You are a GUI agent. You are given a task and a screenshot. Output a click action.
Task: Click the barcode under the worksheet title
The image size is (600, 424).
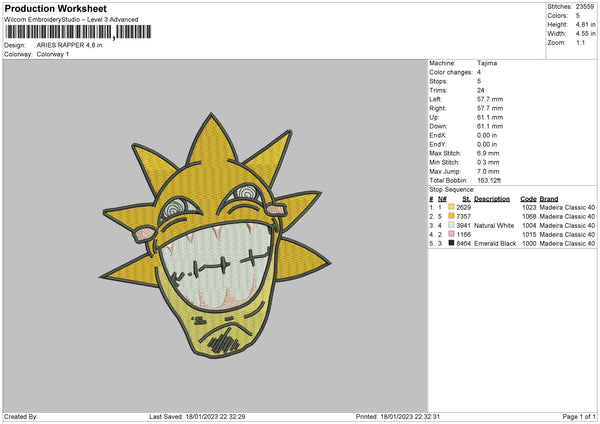[78, 32]
